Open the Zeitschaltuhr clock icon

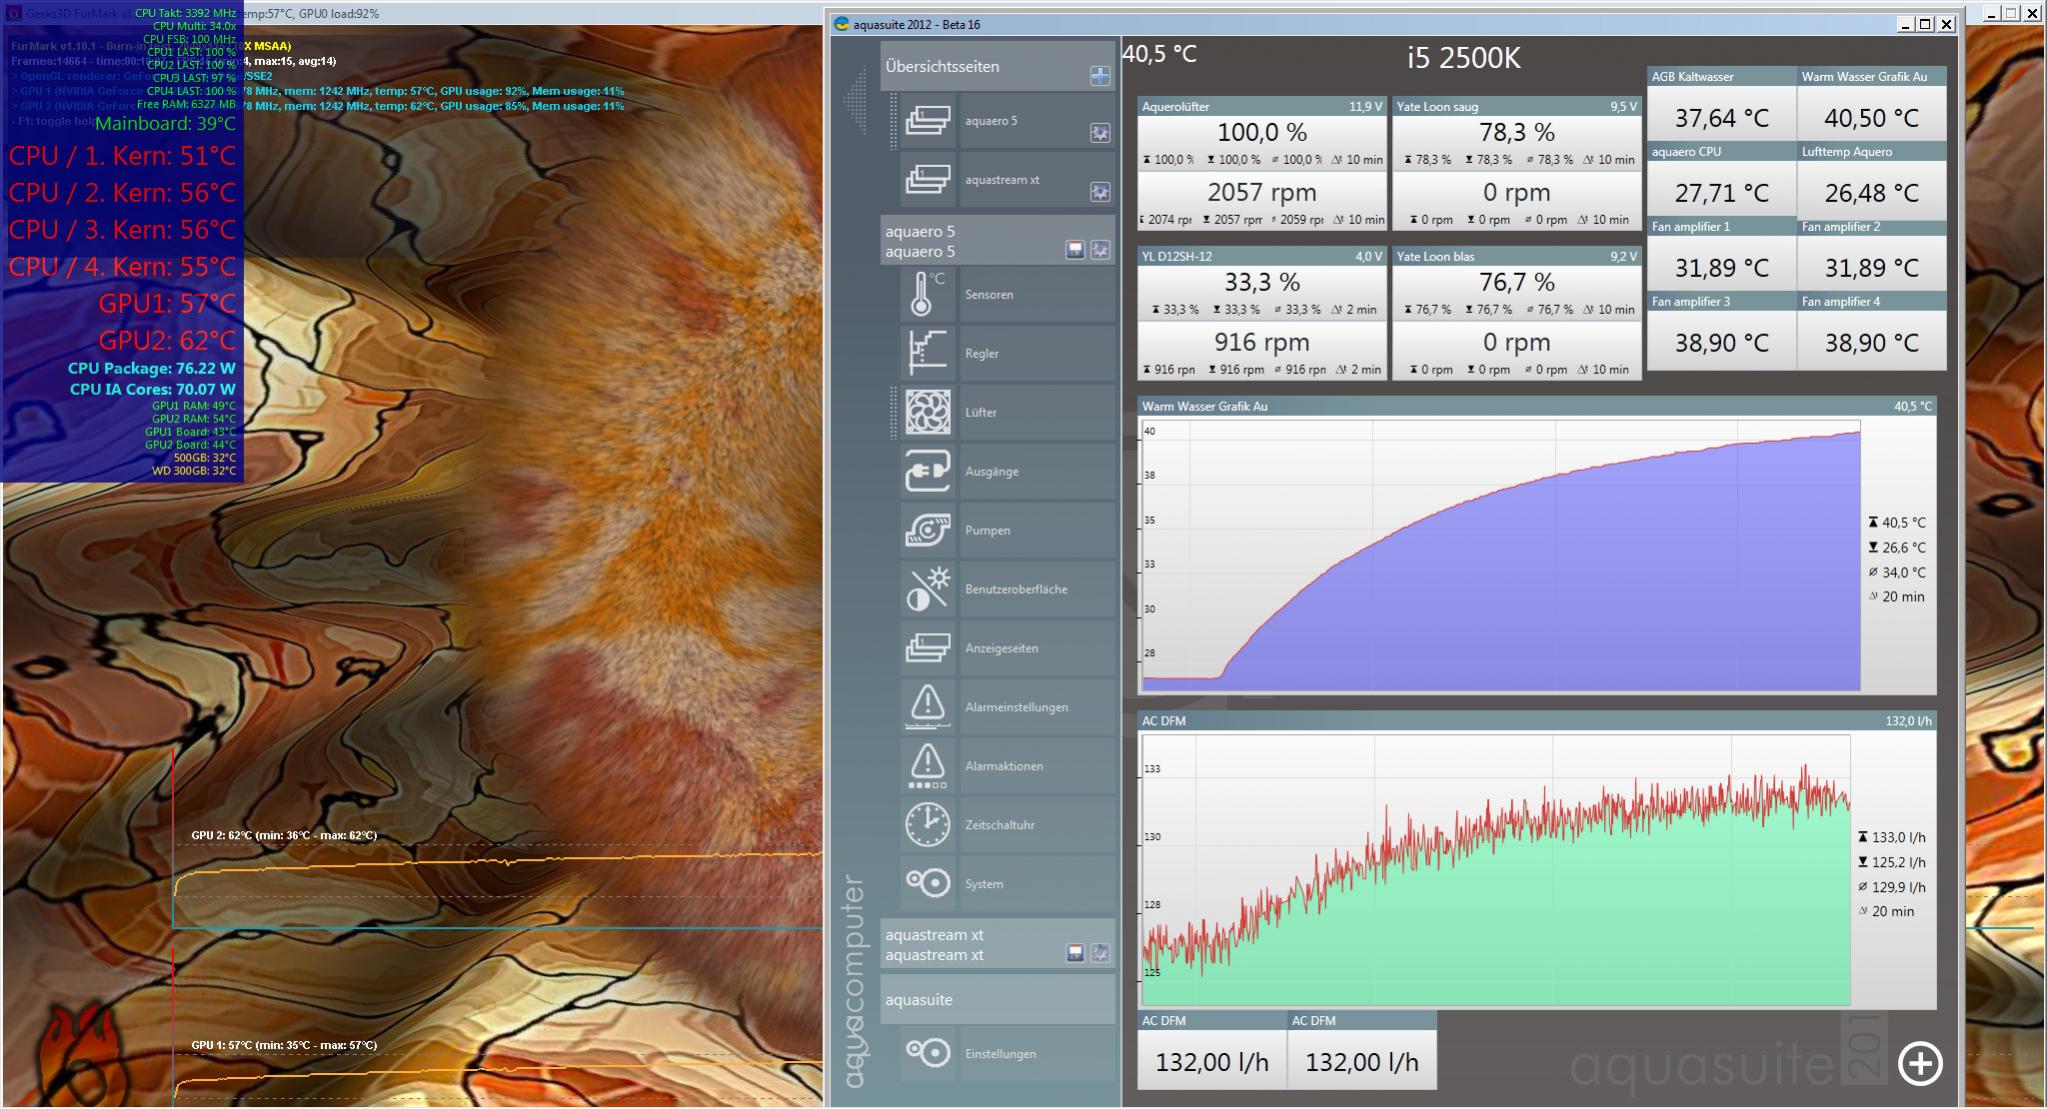927,825
